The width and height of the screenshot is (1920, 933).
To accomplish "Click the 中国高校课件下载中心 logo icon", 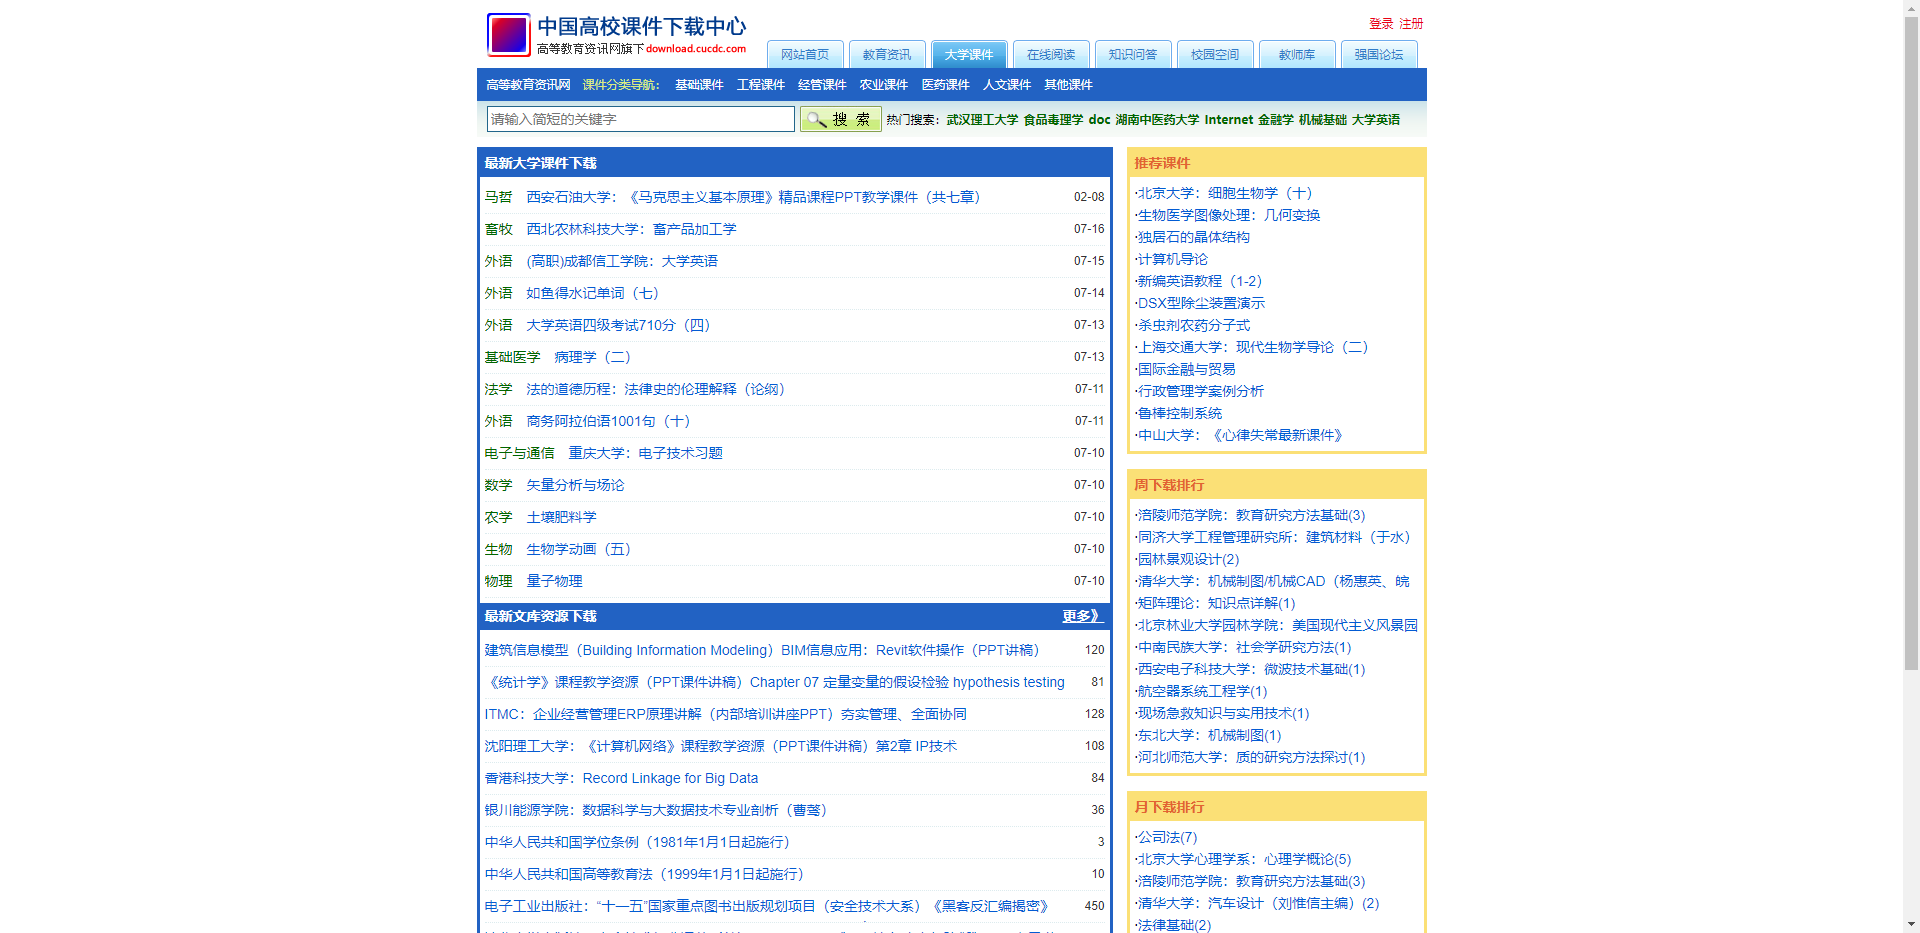I will click(508, 35).
